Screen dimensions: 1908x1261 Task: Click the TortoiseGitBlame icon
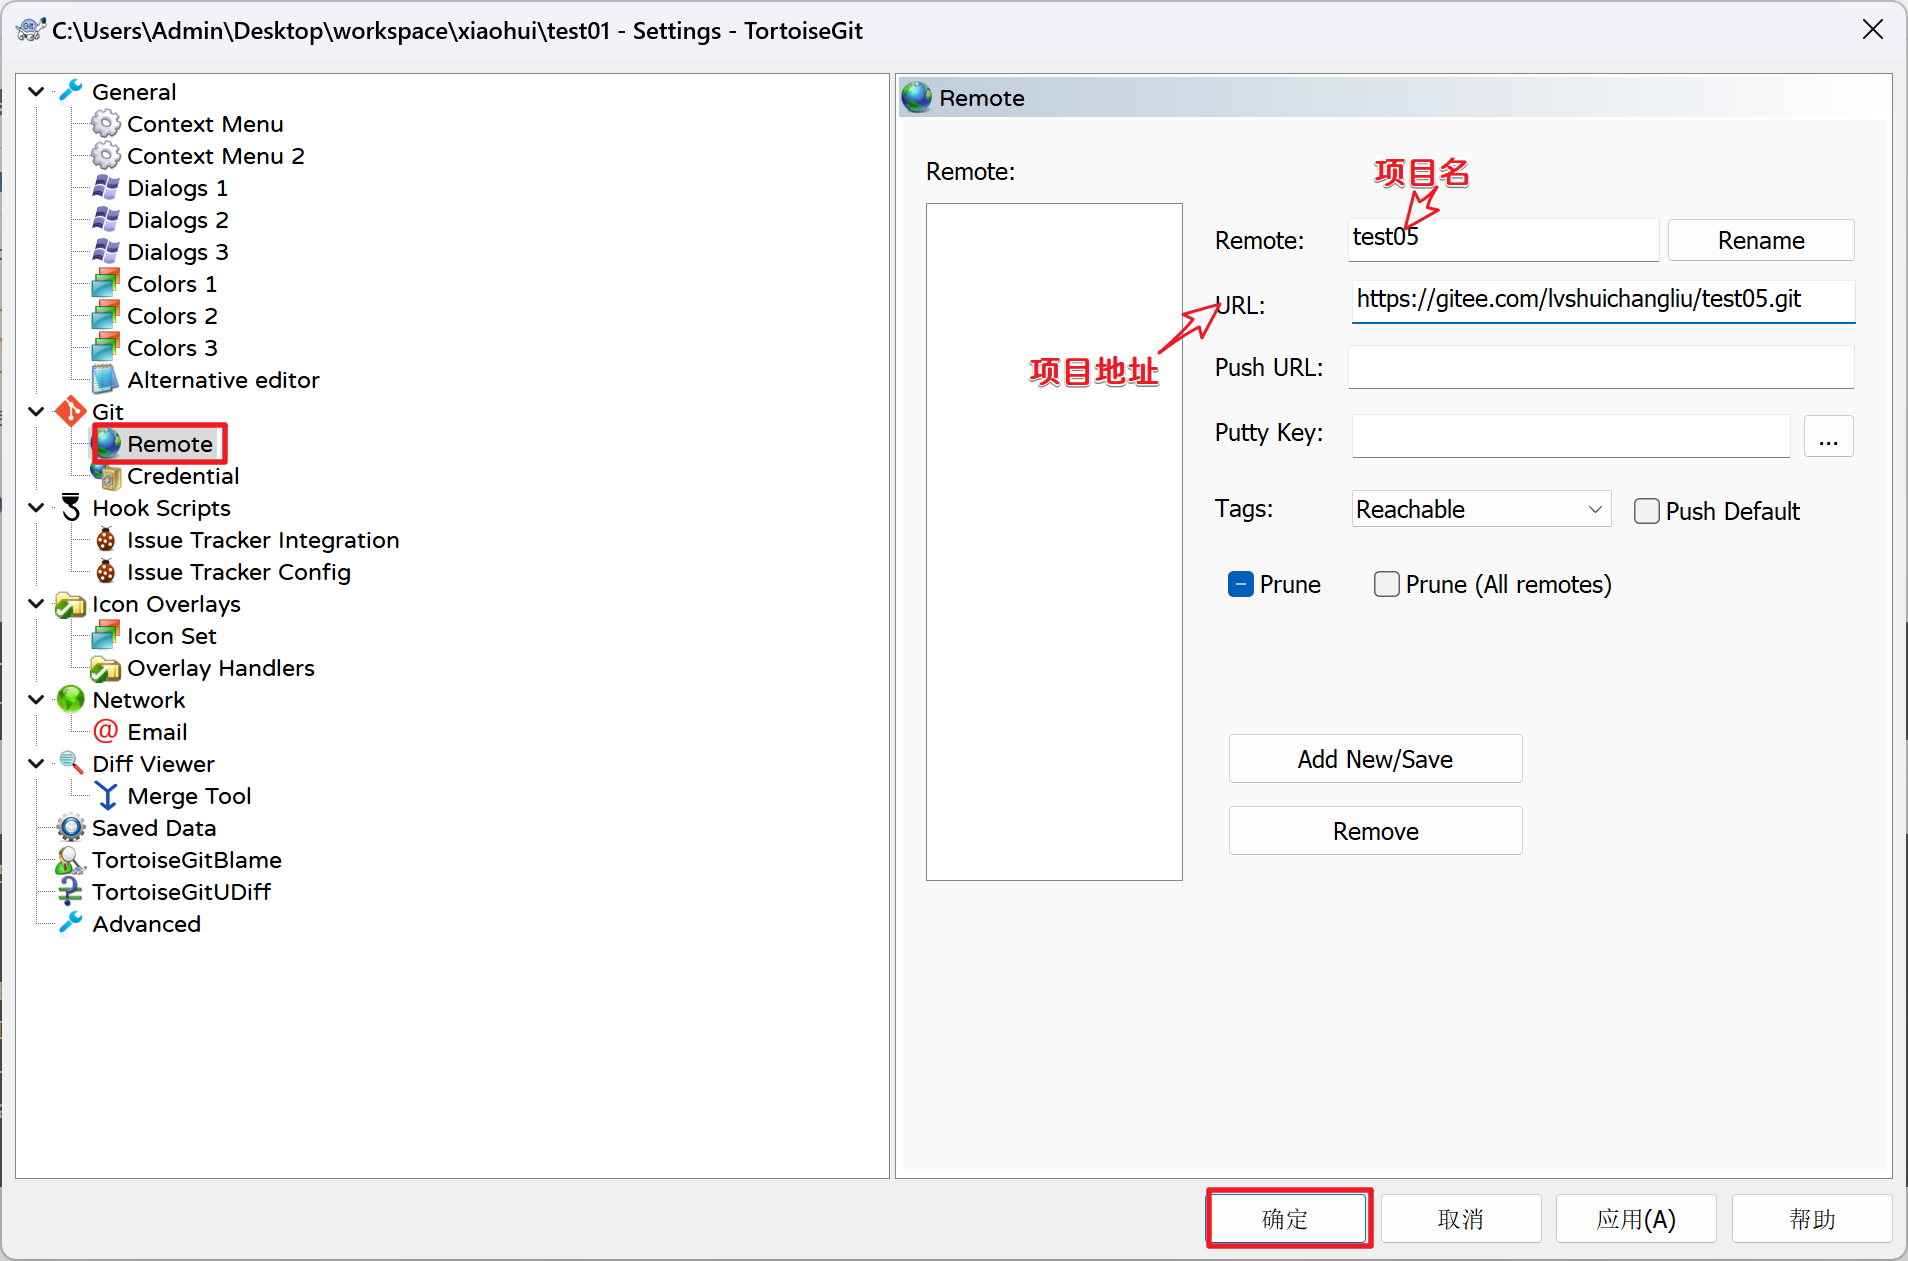tap(70, 859)
